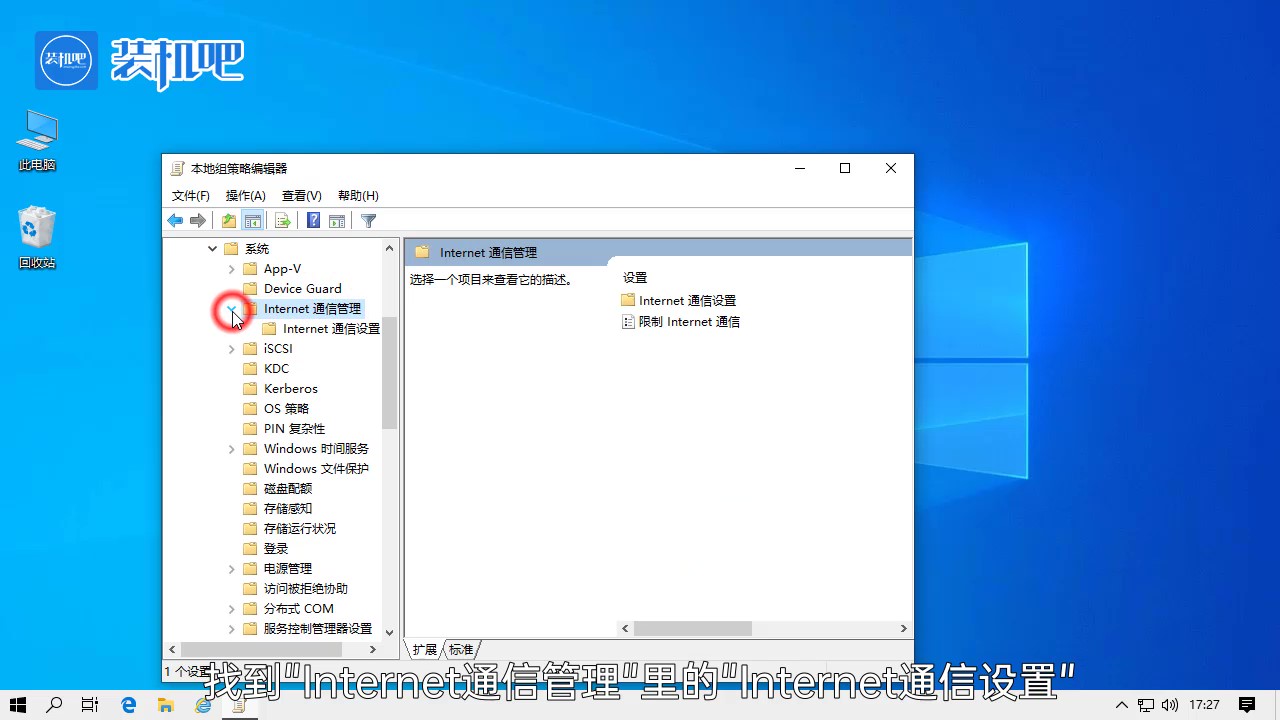
Task: Select the Up one level folder icon
Action: 227,220
